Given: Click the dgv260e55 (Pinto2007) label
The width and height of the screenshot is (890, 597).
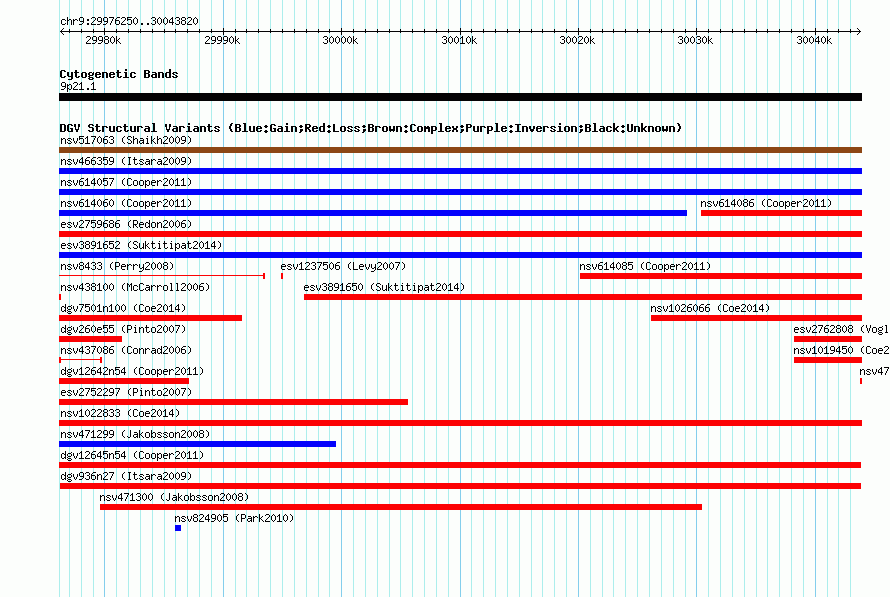Looking at the screenshot, I should [123, 329].
